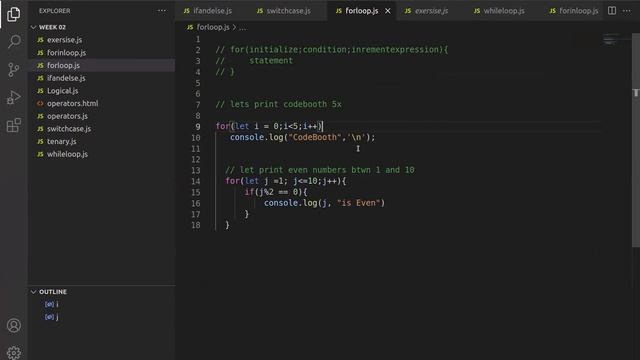Switch to the ifandelse.js tab

pos(208,11)
